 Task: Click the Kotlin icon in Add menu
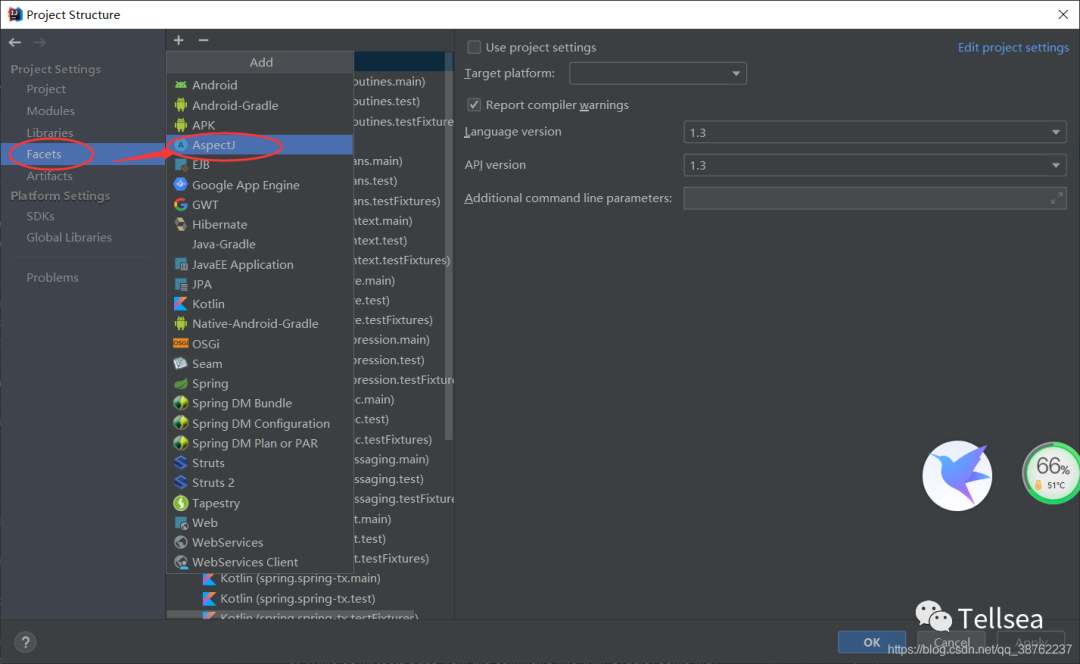(180, 304)
